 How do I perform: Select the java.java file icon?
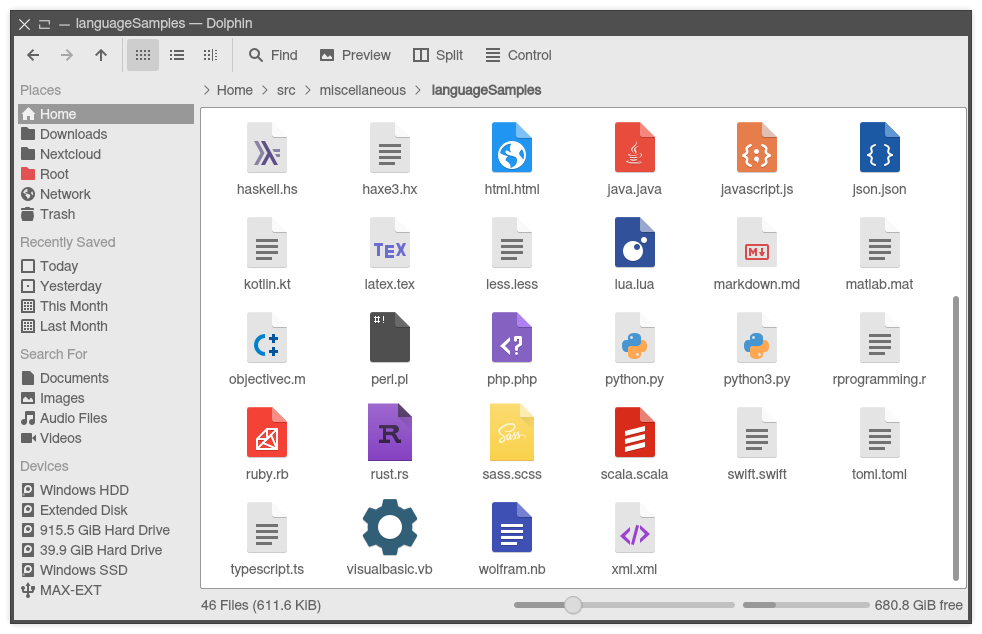point(634,148)
